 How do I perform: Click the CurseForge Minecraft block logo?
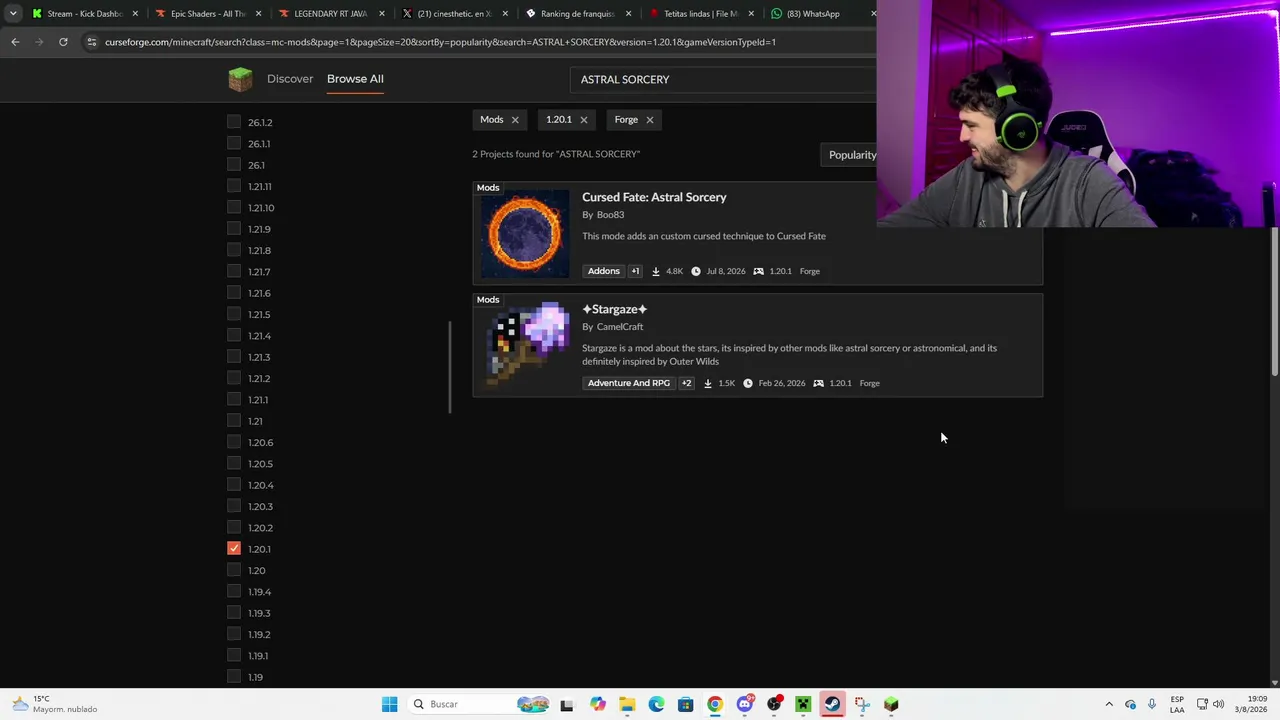(x=240, y=79)
